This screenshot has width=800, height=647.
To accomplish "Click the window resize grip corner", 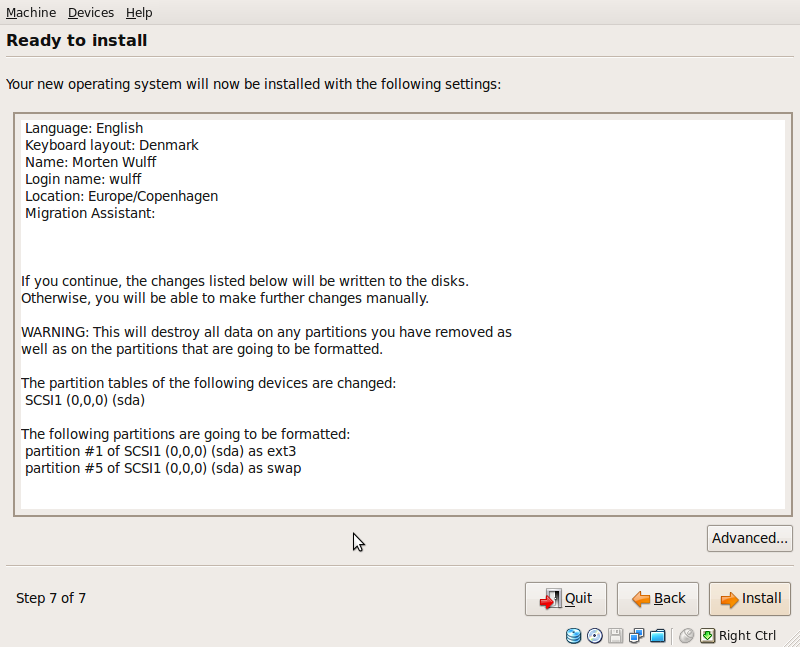I will click(x=792, y=639).
